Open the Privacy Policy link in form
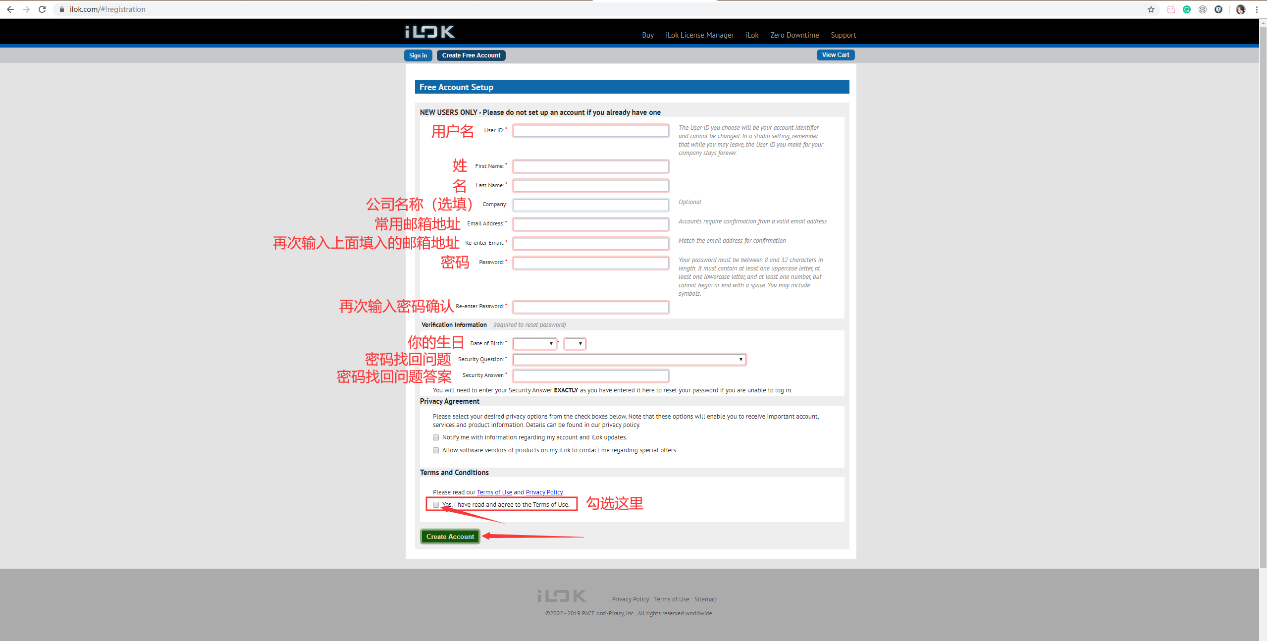This screenshot has height=641, width=1267. 545,492
